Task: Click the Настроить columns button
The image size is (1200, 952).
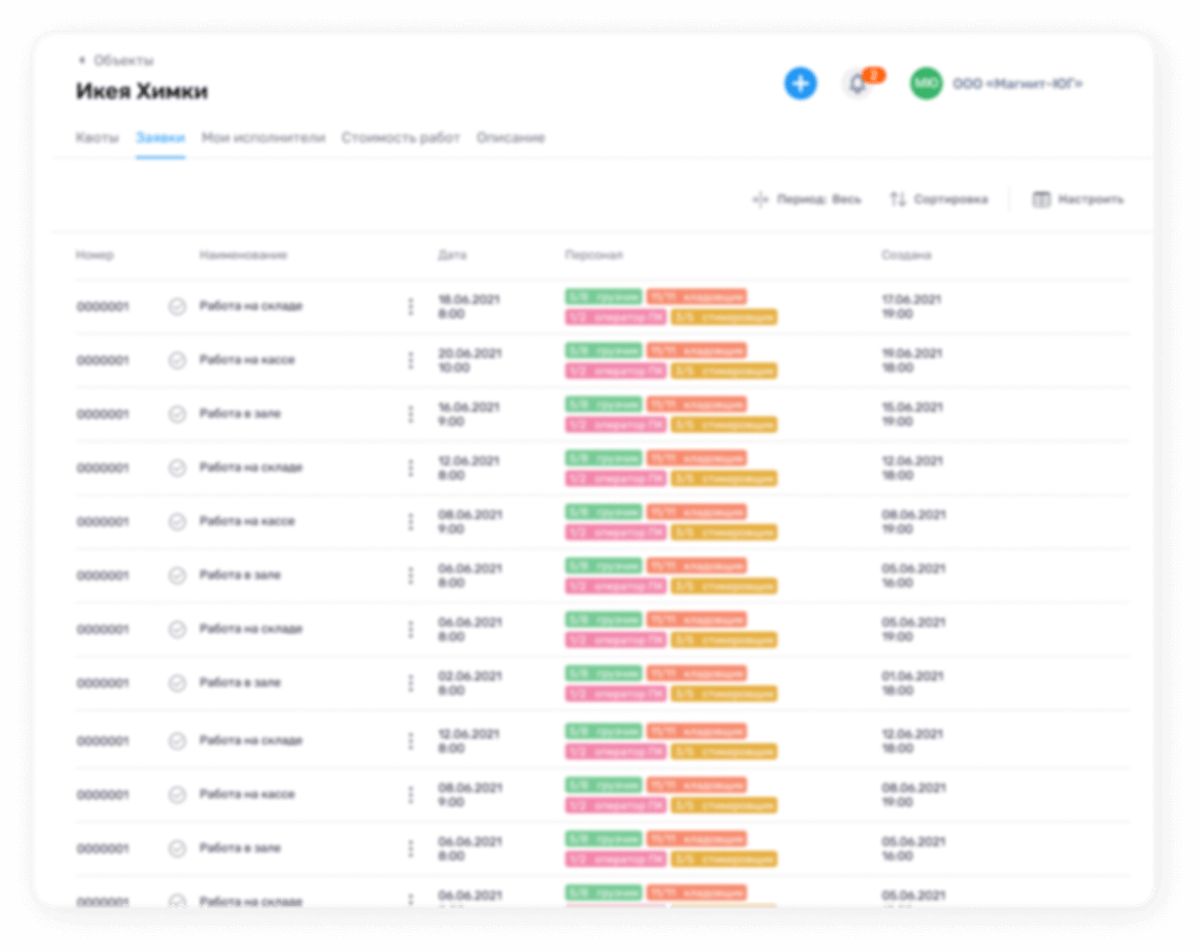Action: (1078, 199)
